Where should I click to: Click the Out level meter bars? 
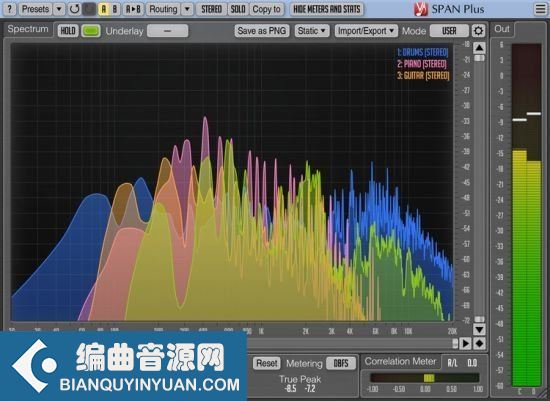click(526, 215)
